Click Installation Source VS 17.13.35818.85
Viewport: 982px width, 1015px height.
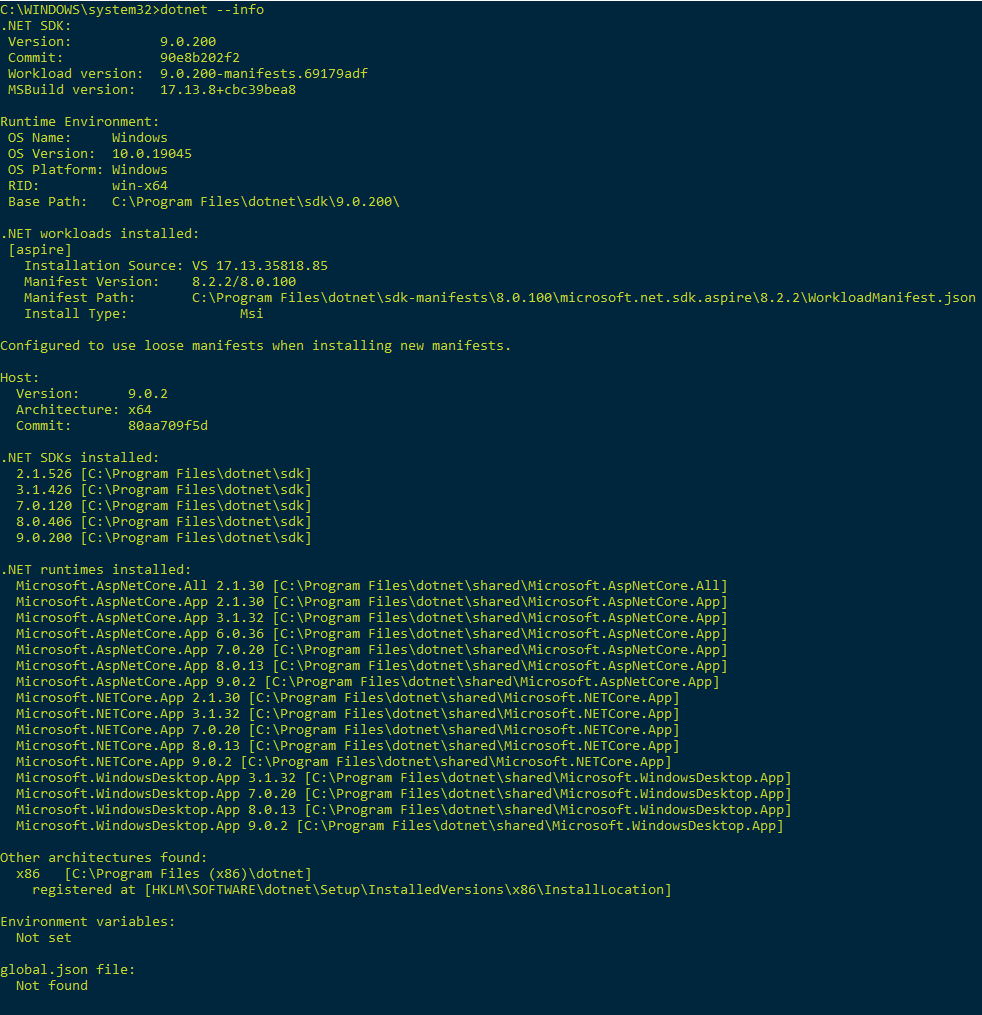click(260, 266)
